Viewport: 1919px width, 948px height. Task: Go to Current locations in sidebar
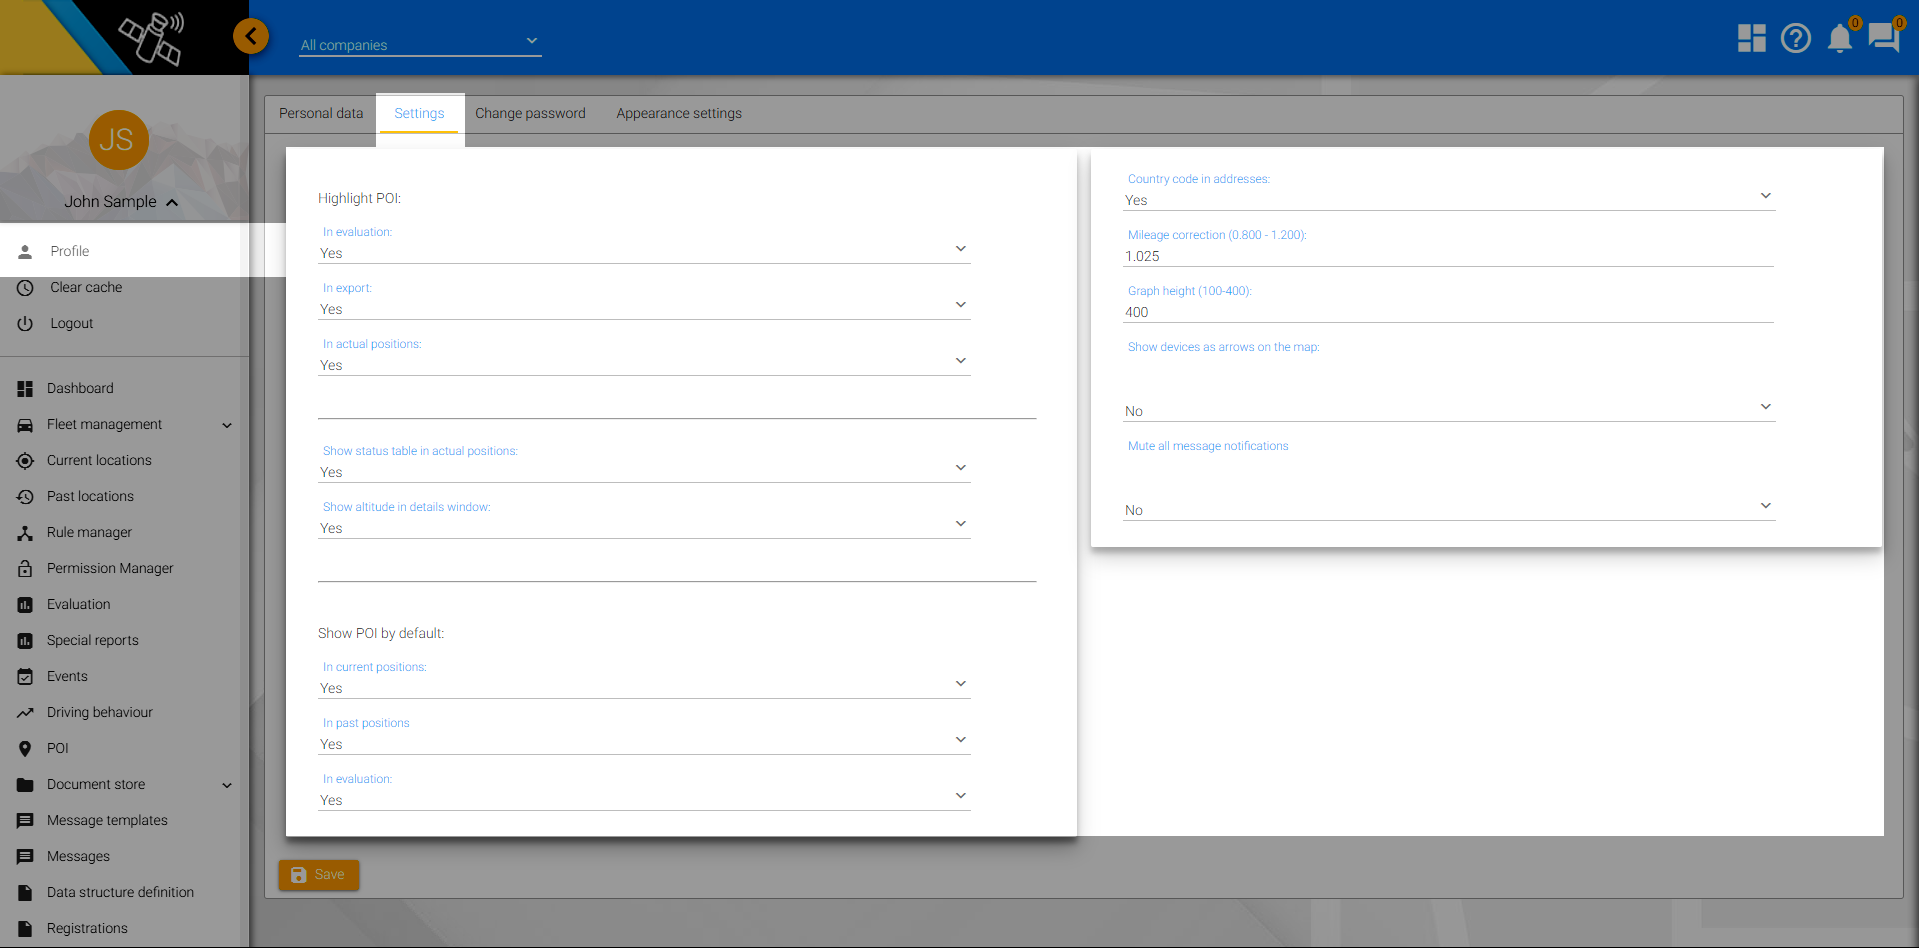click(x=99, y=461)
